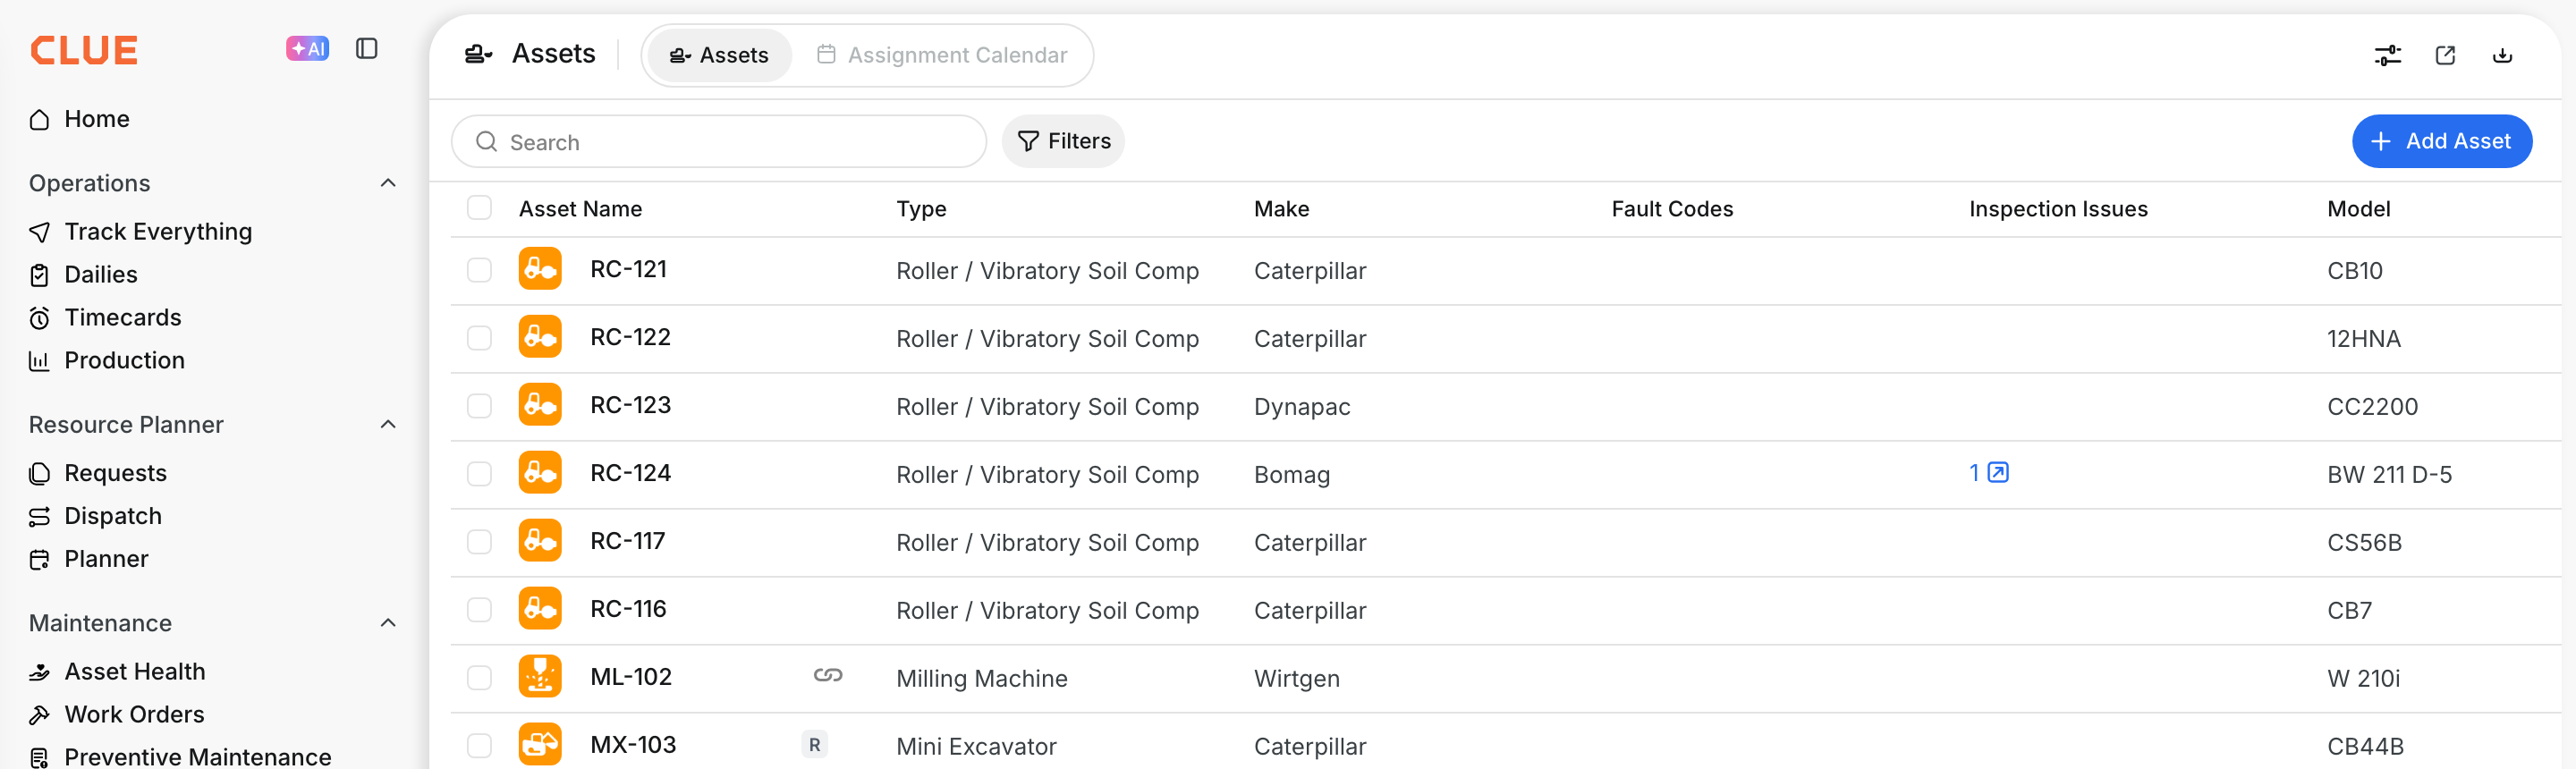Check the RC-116 row checkbox
Screen dimensions: 2576x769
pos(480,610)
